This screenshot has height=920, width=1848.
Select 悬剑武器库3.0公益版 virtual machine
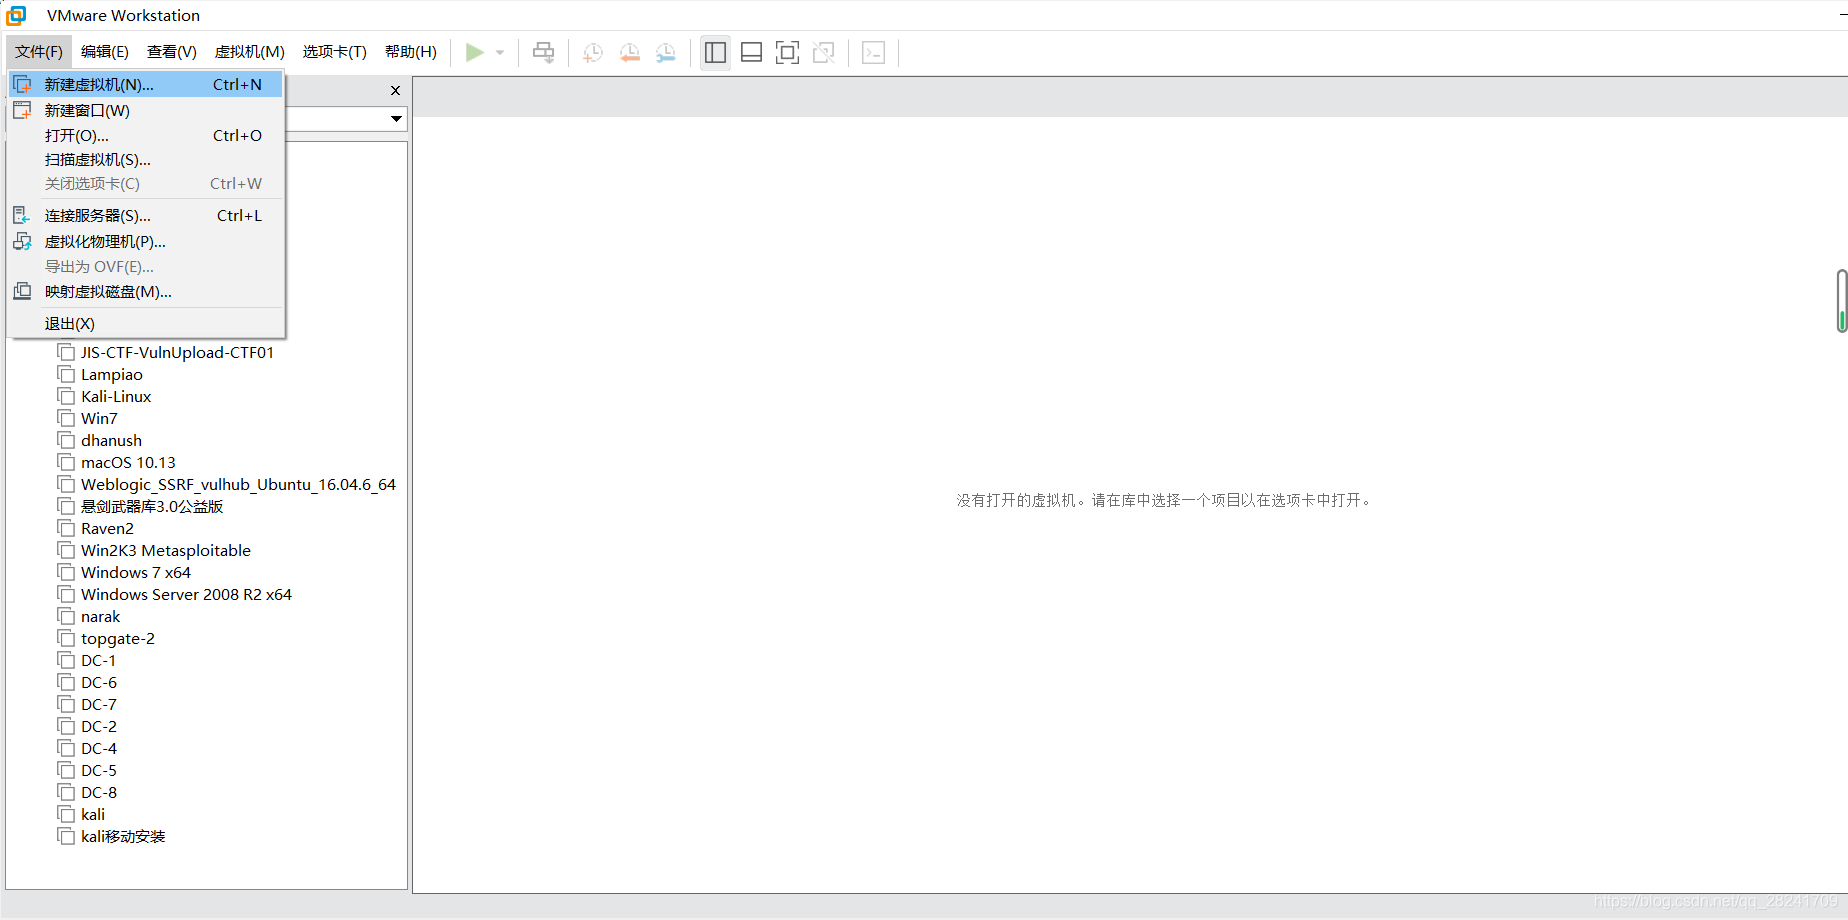coord(152,507)
